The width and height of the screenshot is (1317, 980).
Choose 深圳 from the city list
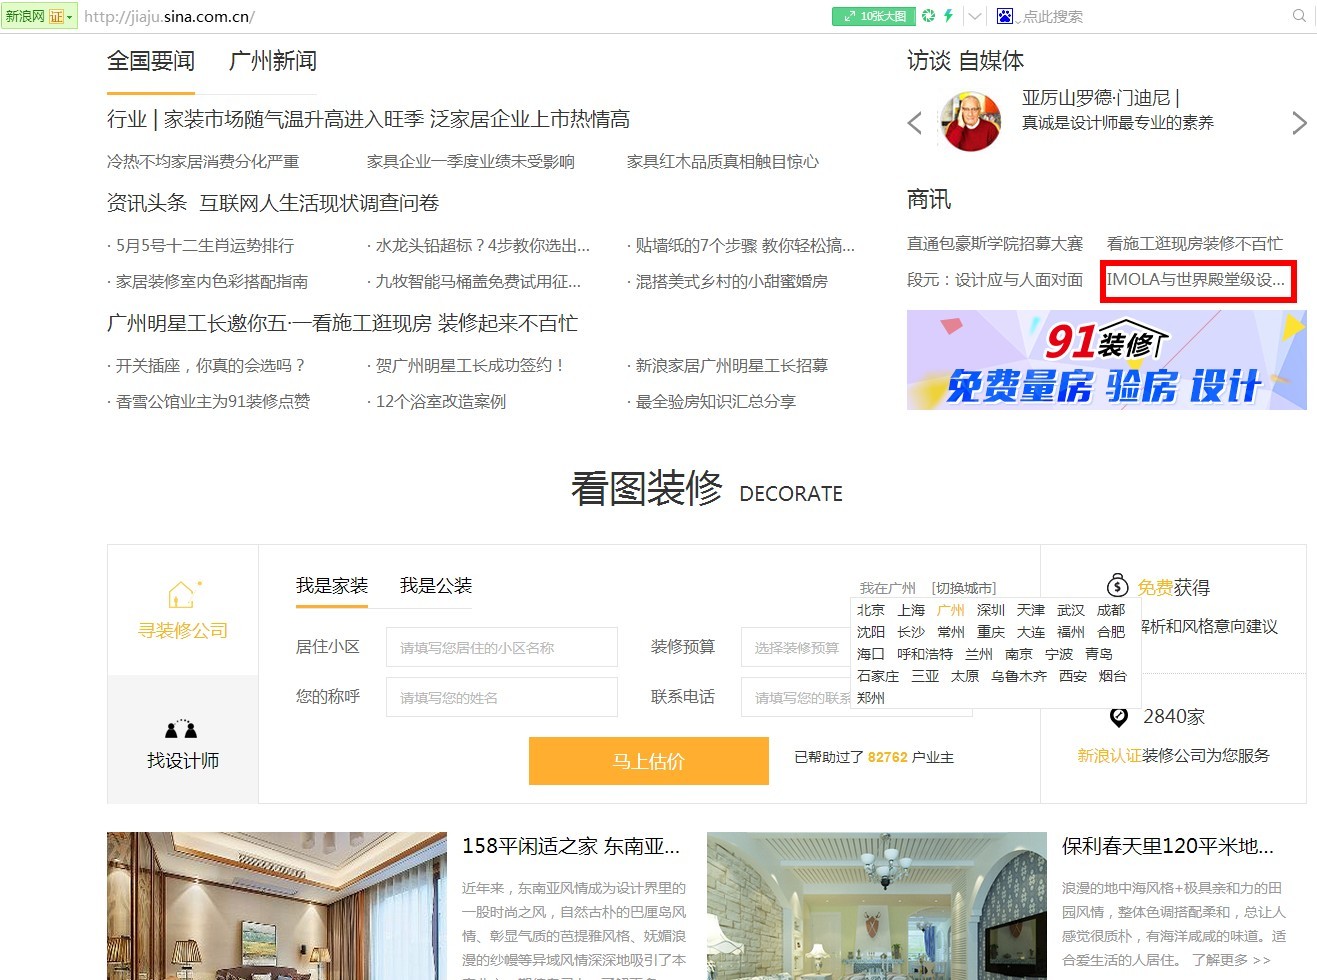coord(990,610)
